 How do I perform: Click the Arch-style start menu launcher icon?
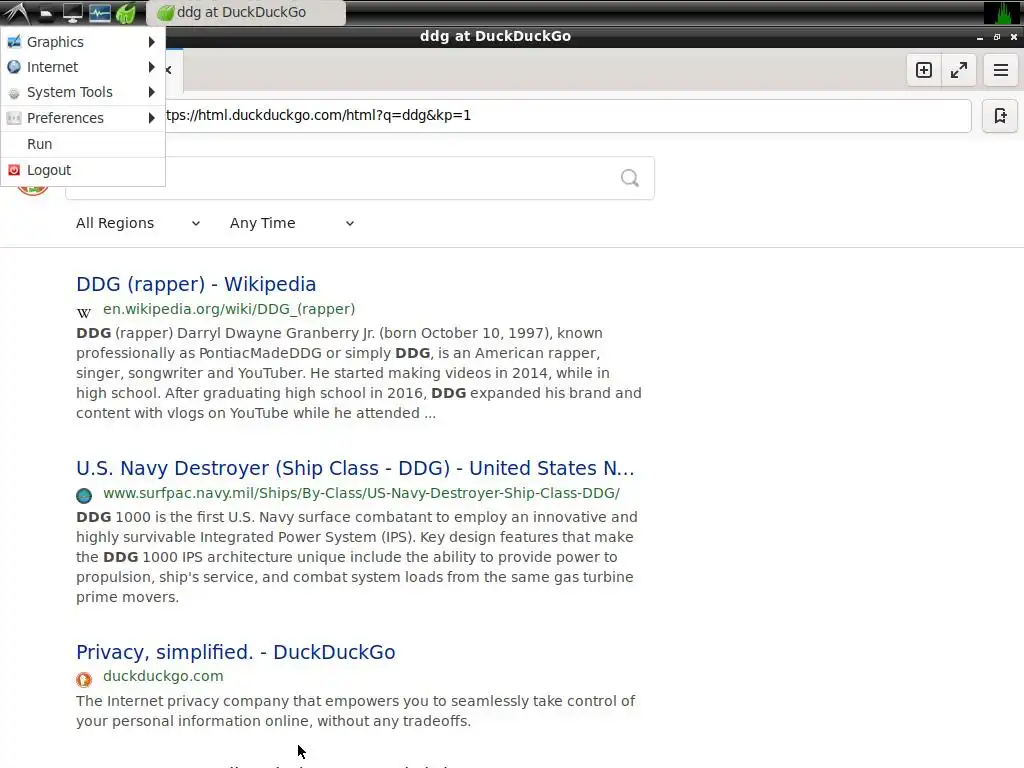[x=16, y=12]
